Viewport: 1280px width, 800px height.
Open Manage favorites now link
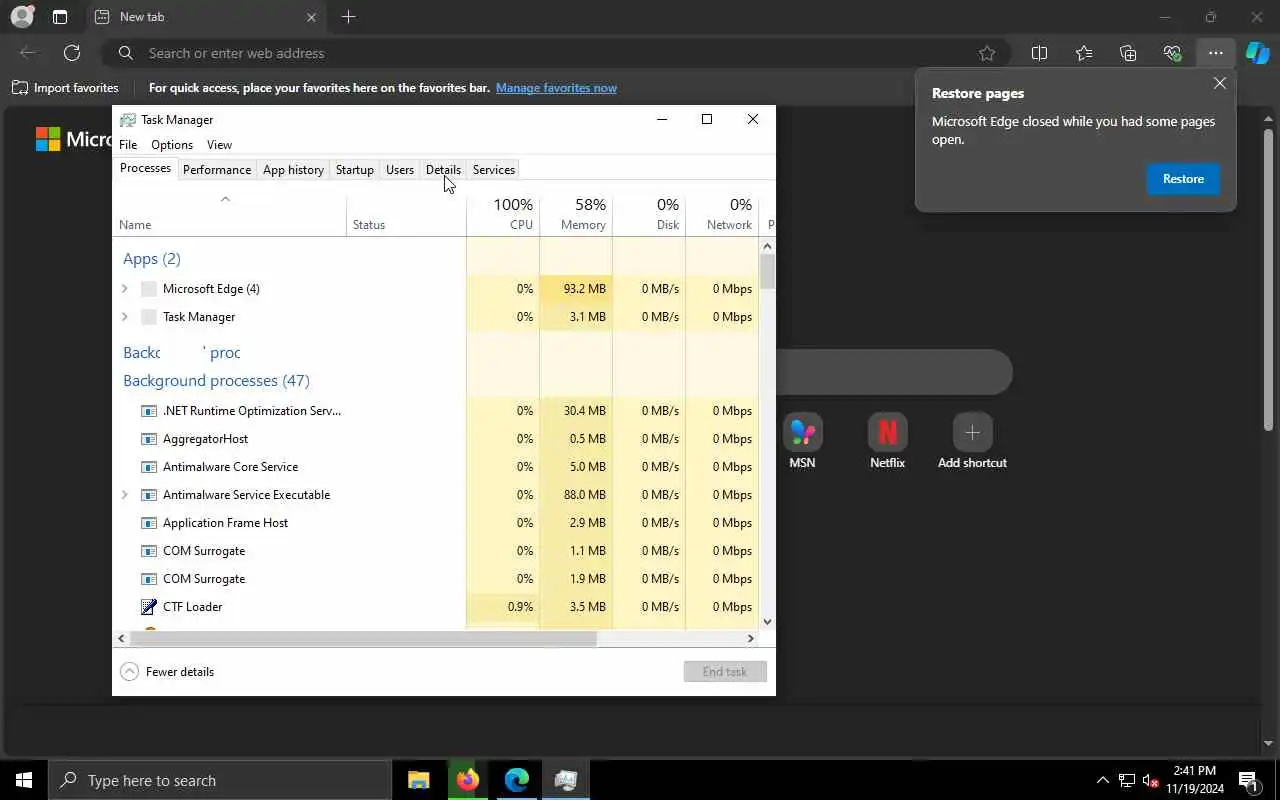click(x=556, y=88)
